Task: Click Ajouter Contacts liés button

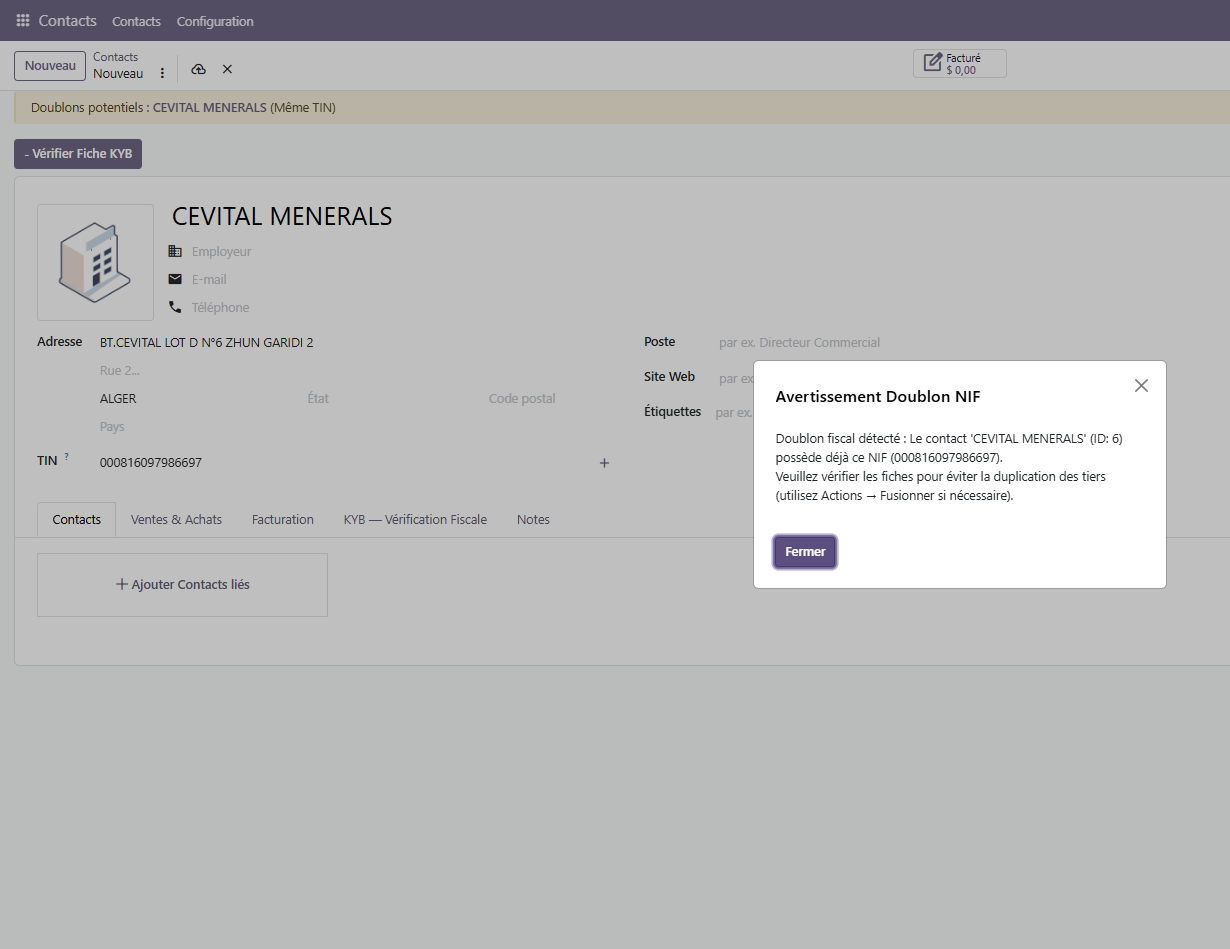Action: 182,584
